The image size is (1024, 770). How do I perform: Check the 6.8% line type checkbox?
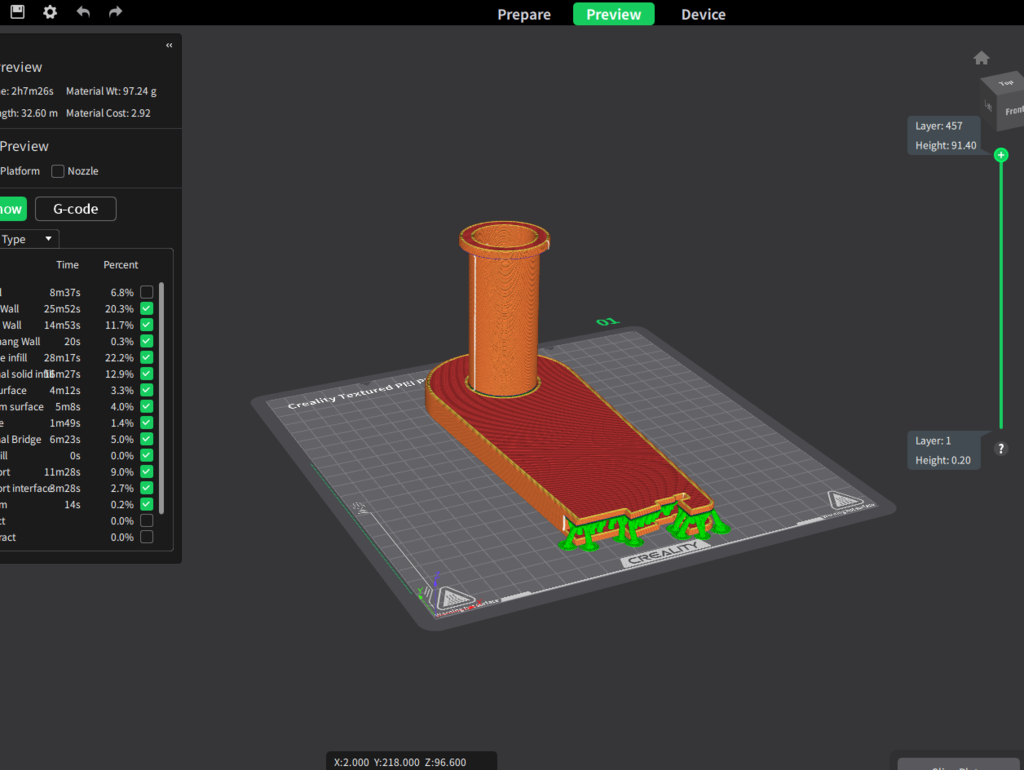(x=147, y=292)
